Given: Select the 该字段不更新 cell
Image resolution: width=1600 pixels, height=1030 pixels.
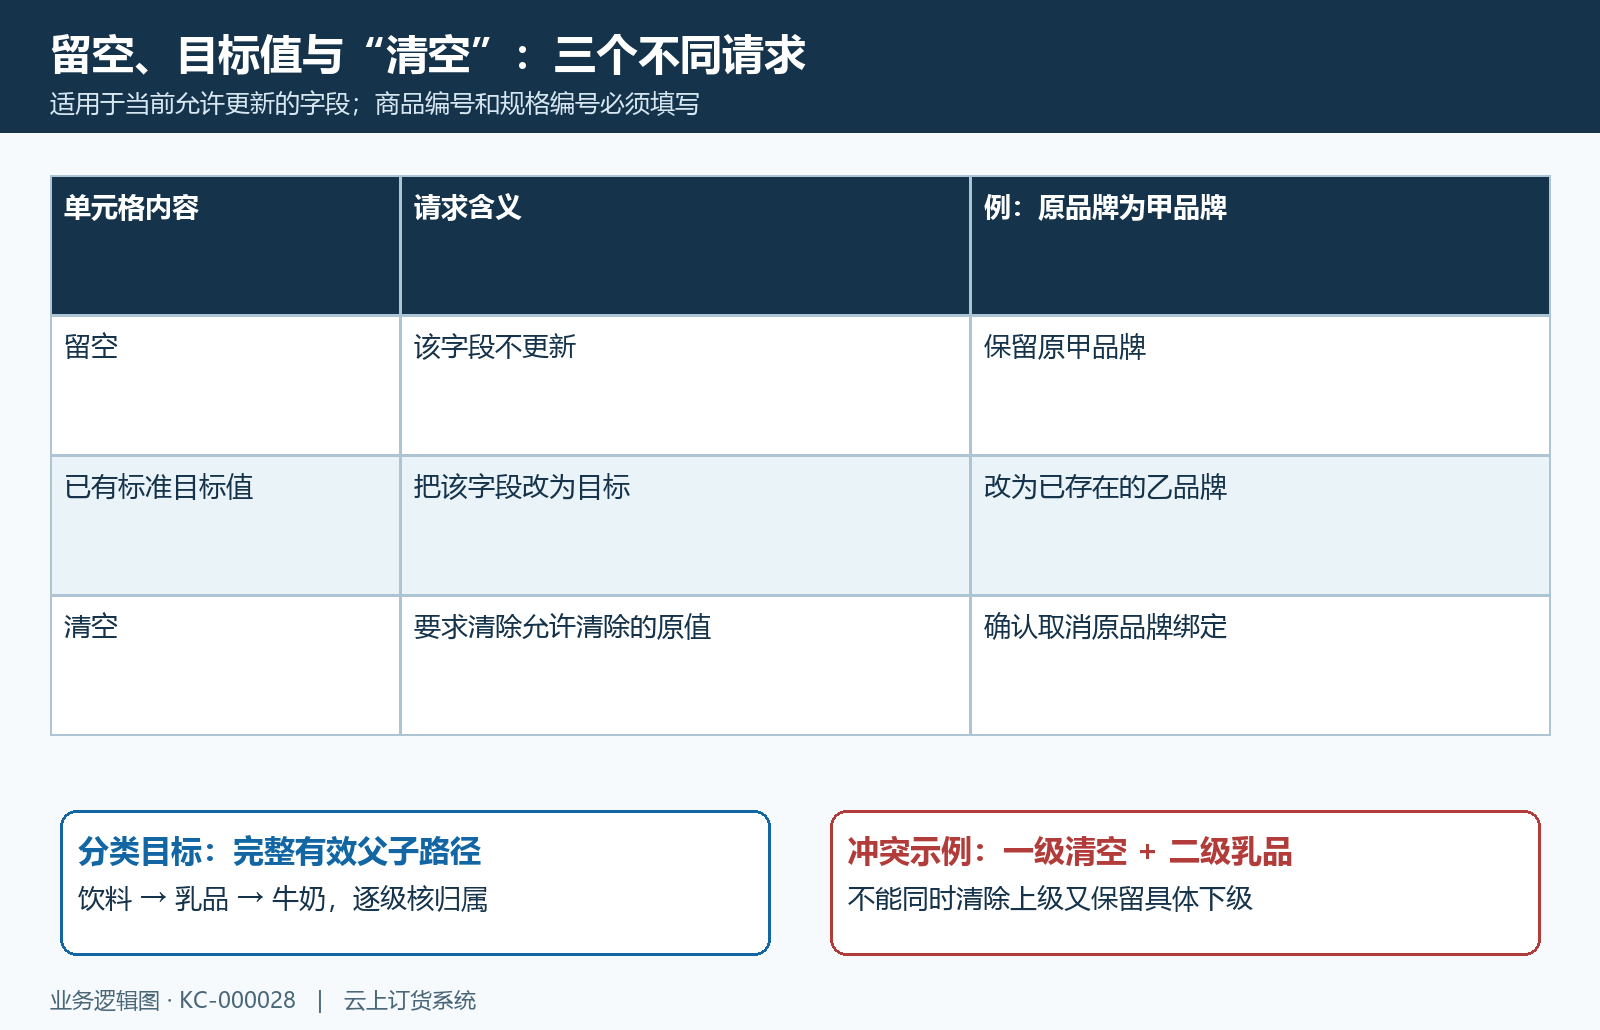Looking at the screenshot, I should point(685,386).
